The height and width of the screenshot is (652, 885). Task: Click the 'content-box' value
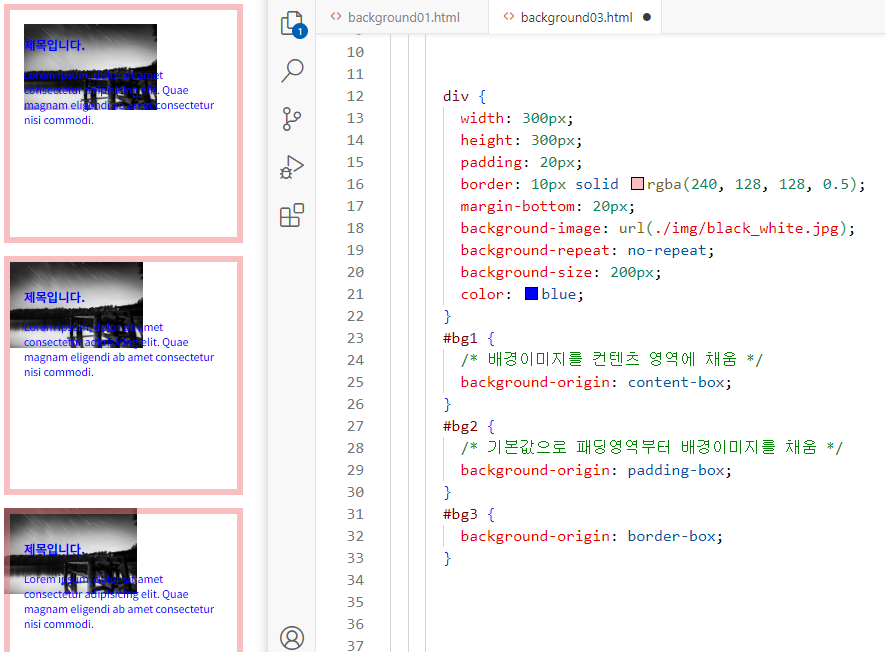676,382
